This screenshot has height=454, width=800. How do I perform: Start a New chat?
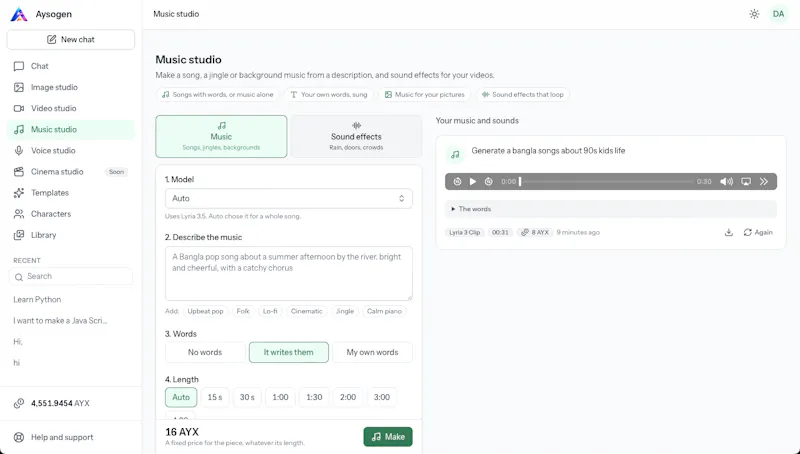coord(70,39)
